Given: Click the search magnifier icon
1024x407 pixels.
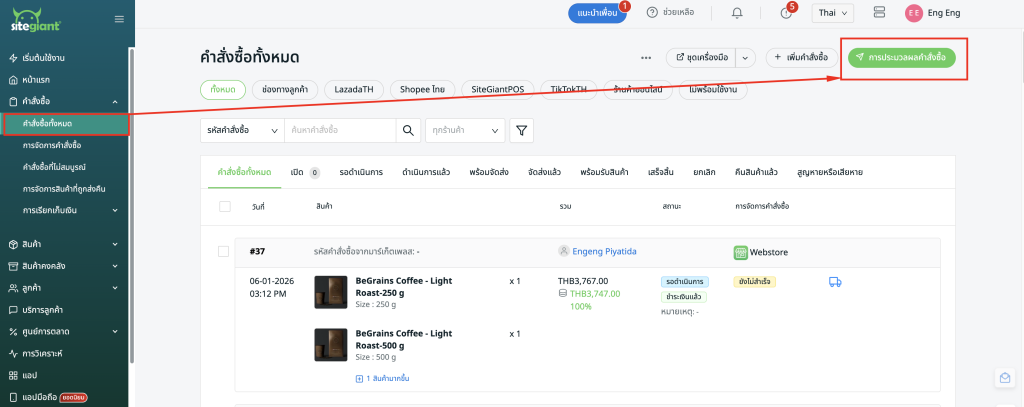Looking at the screenshot, I should (407, 130).
